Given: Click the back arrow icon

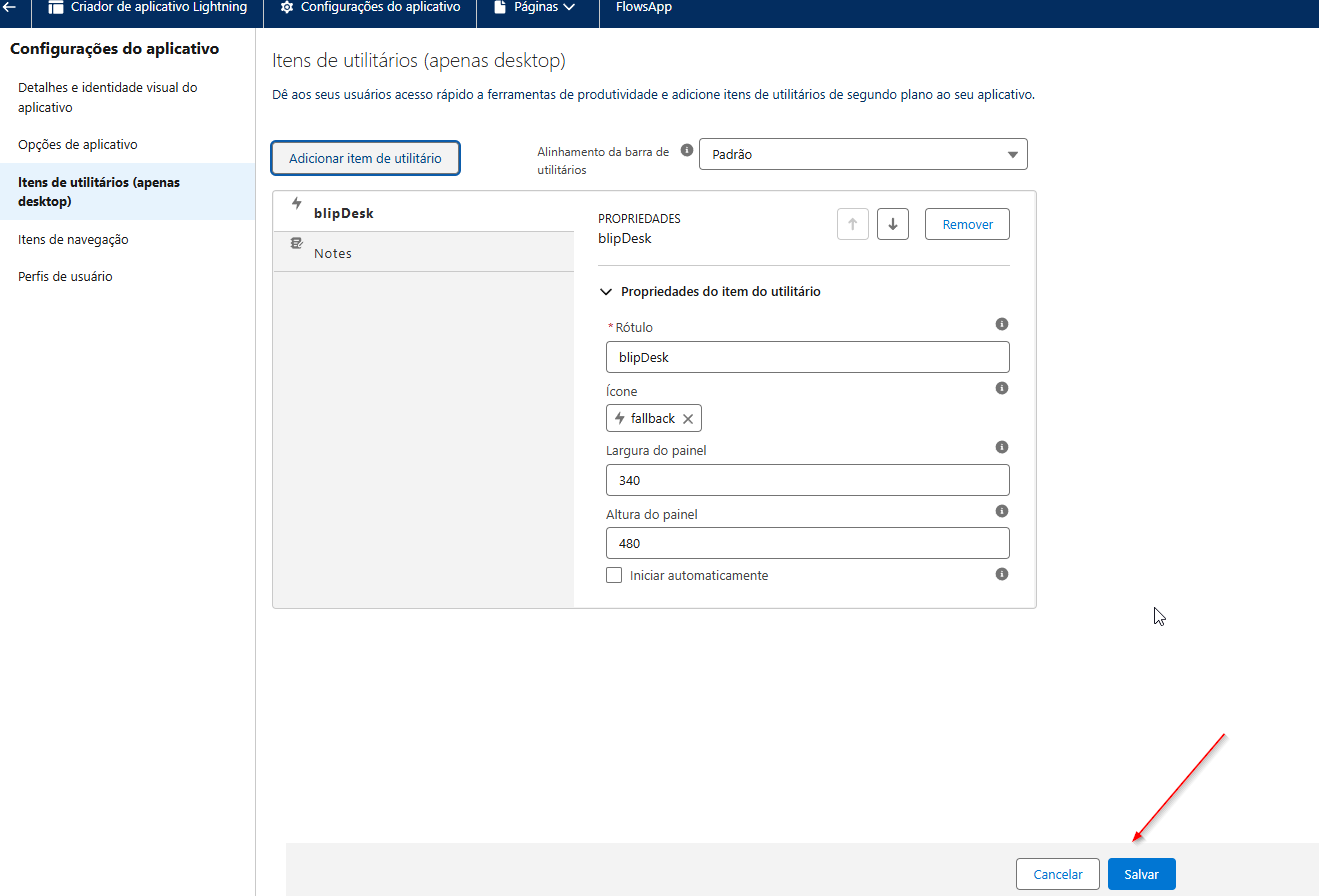Looking at the screenshot, I should 11,7.
